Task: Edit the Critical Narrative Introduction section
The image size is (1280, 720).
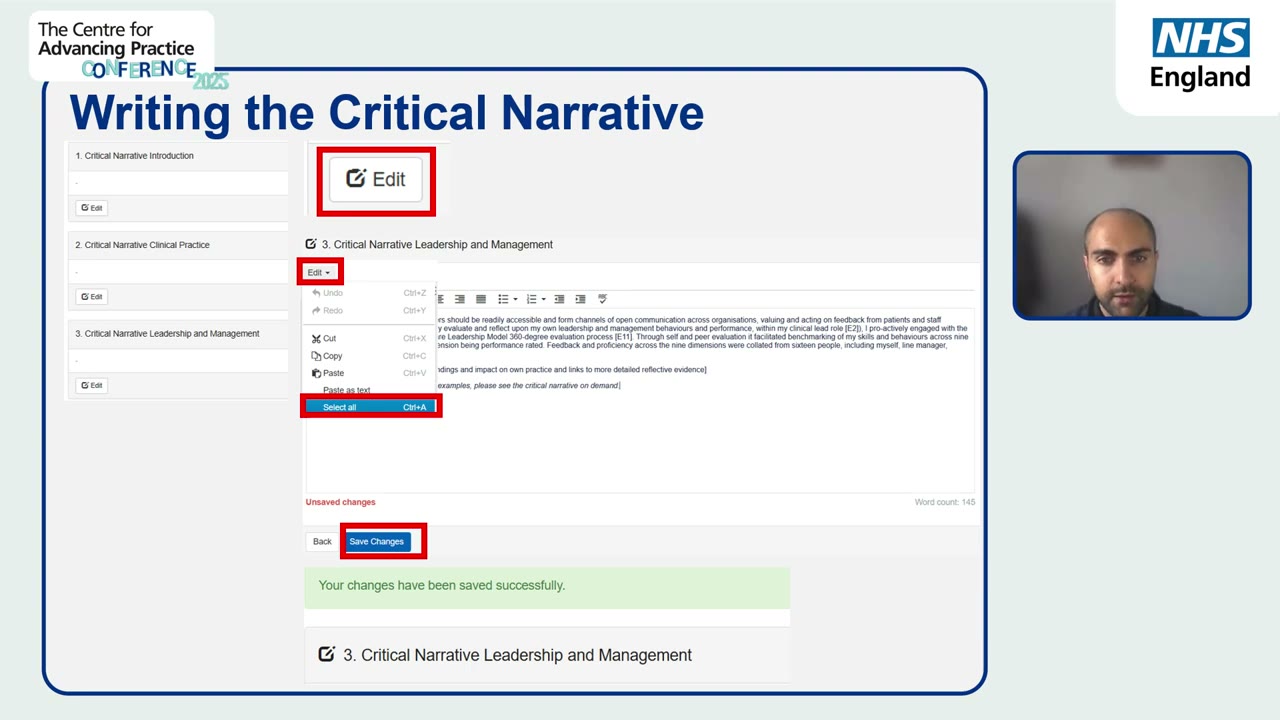Action: click(92, 208)
